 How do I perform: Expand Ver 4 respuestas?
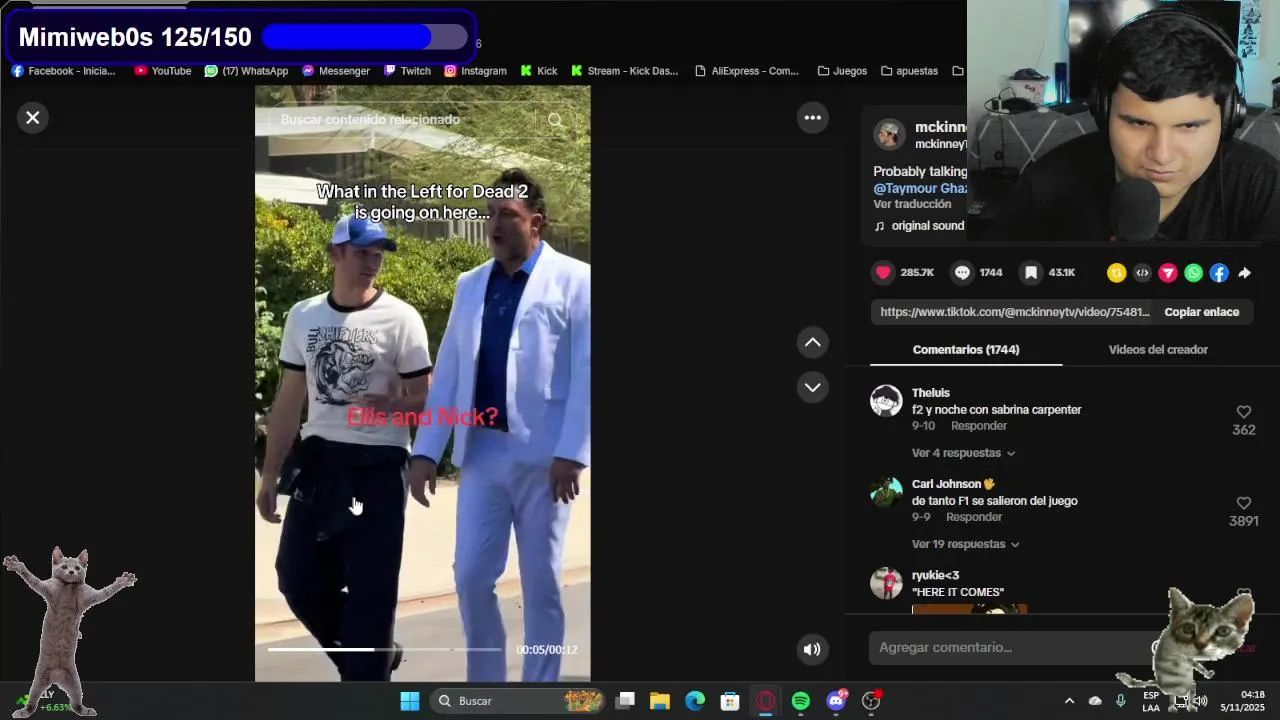click(x=963, y=453)
